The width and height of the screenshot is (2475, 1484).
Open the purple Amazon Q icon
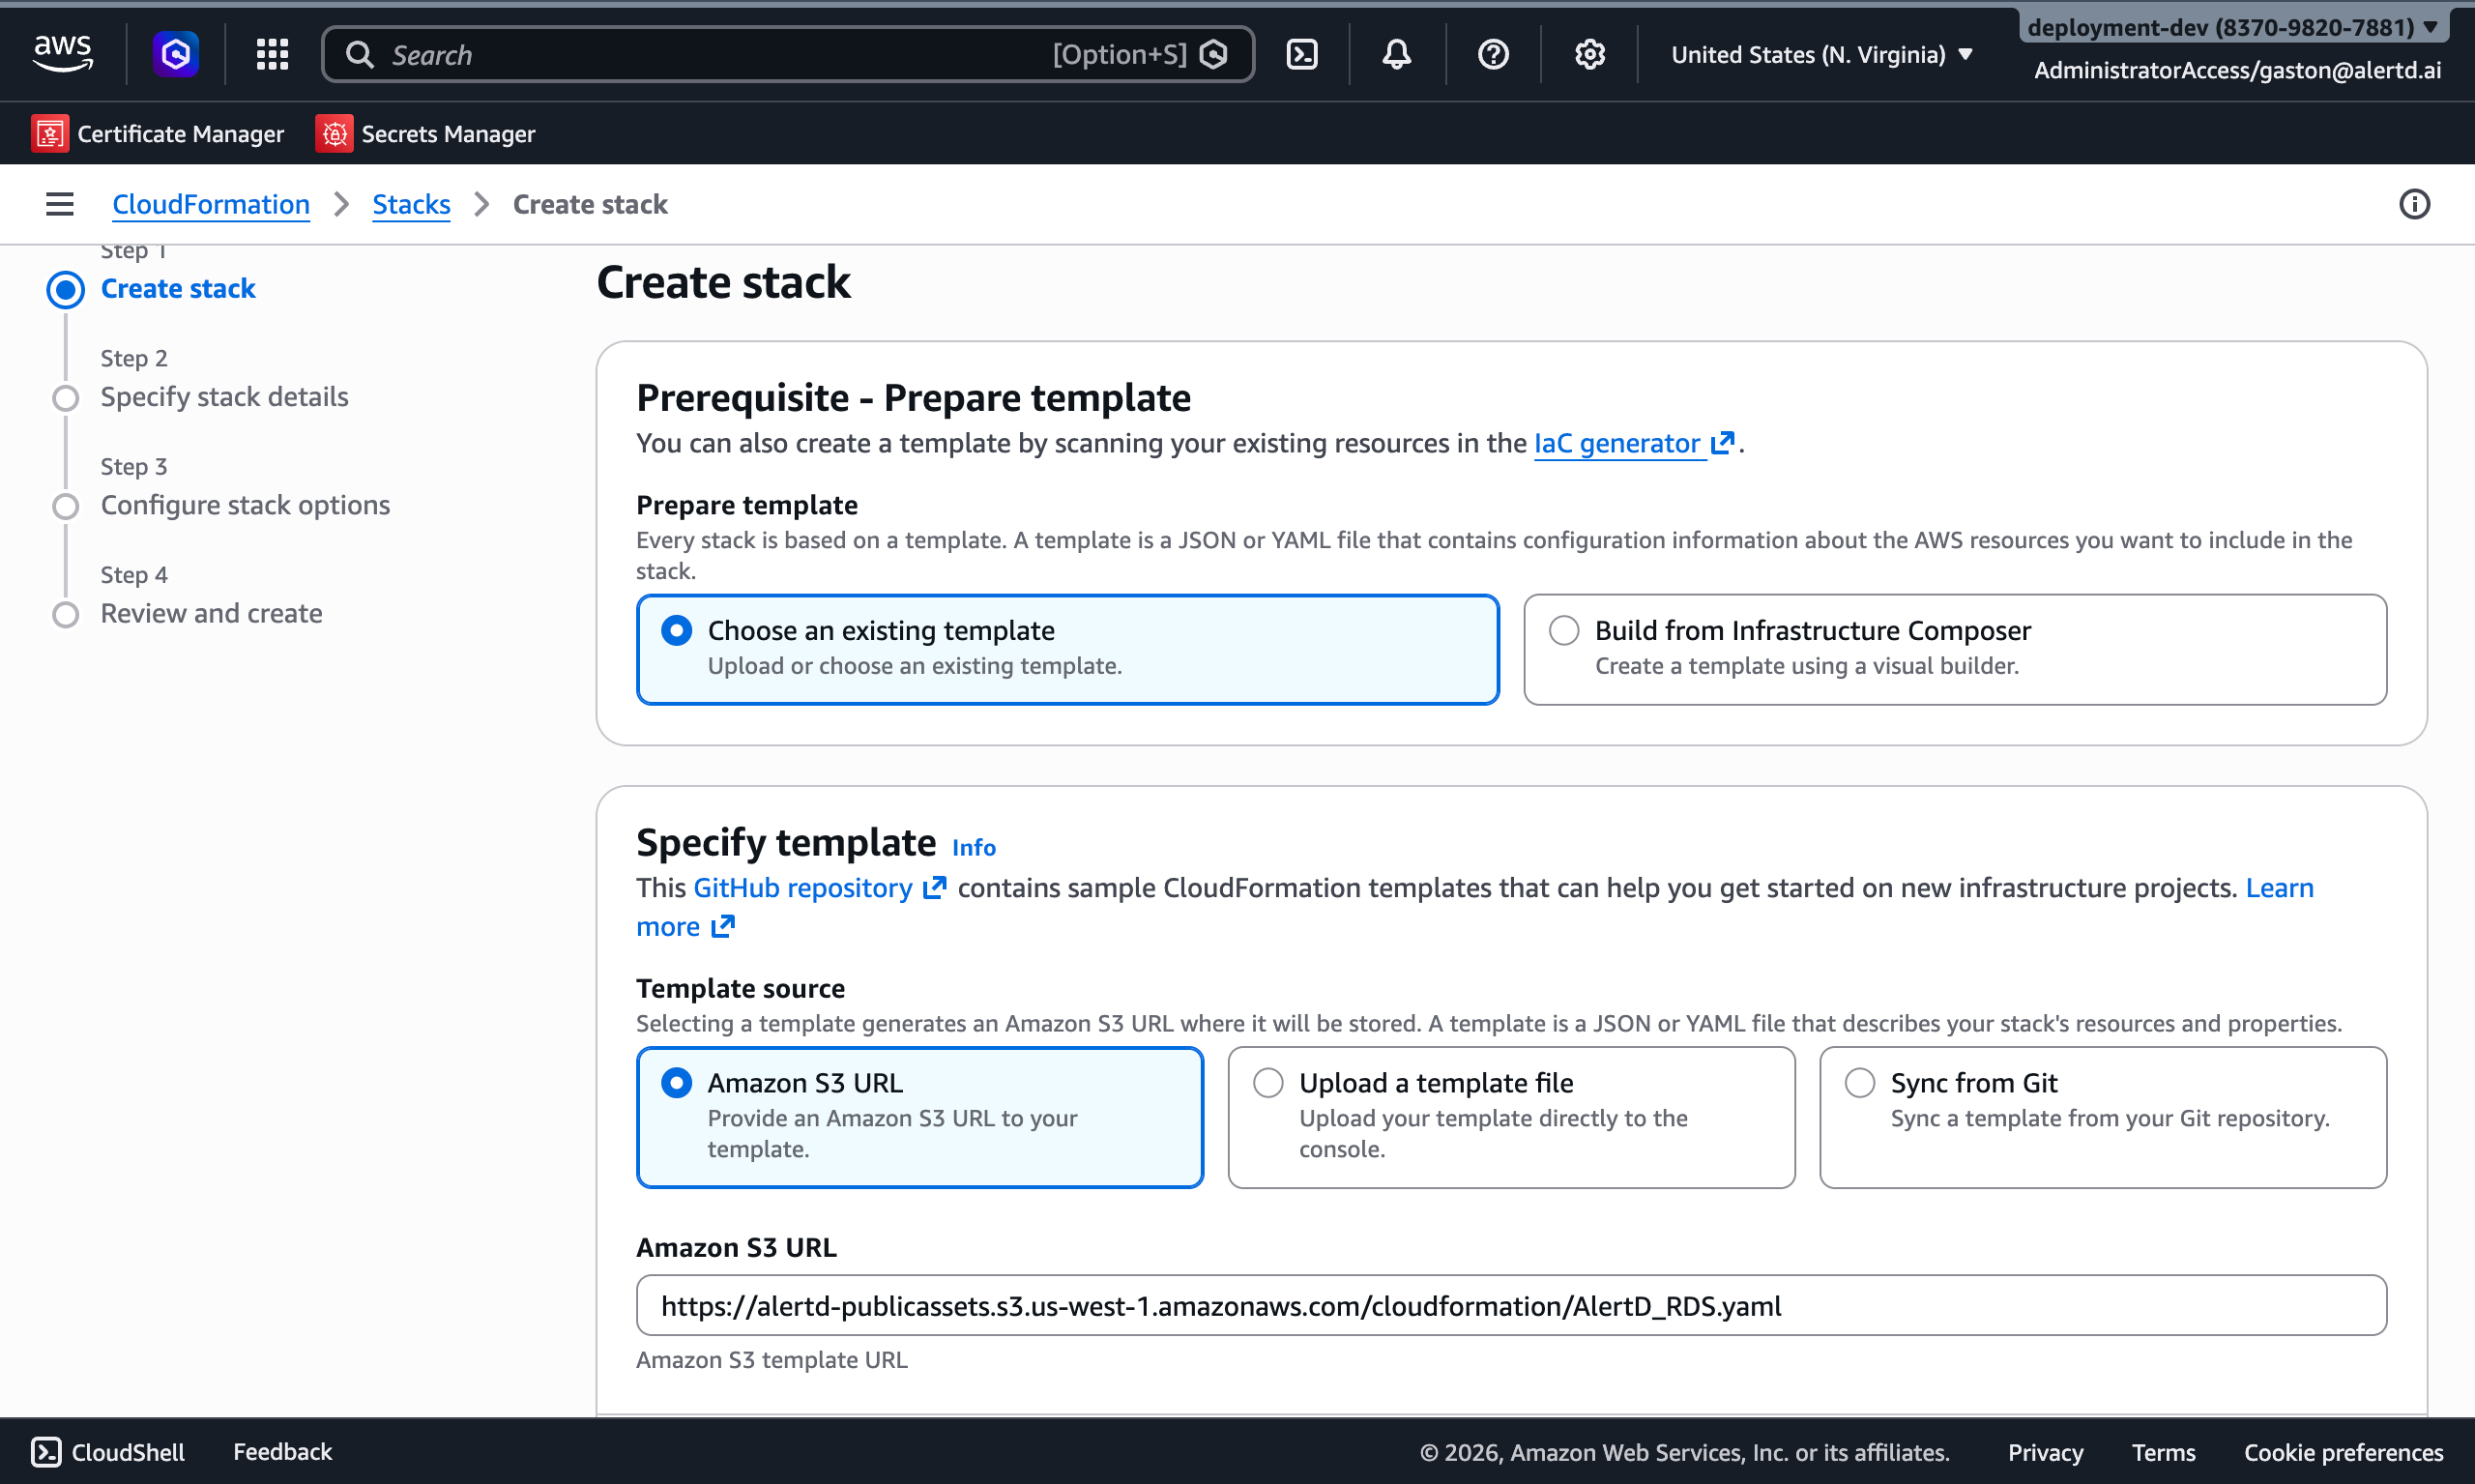pos(176,54)
